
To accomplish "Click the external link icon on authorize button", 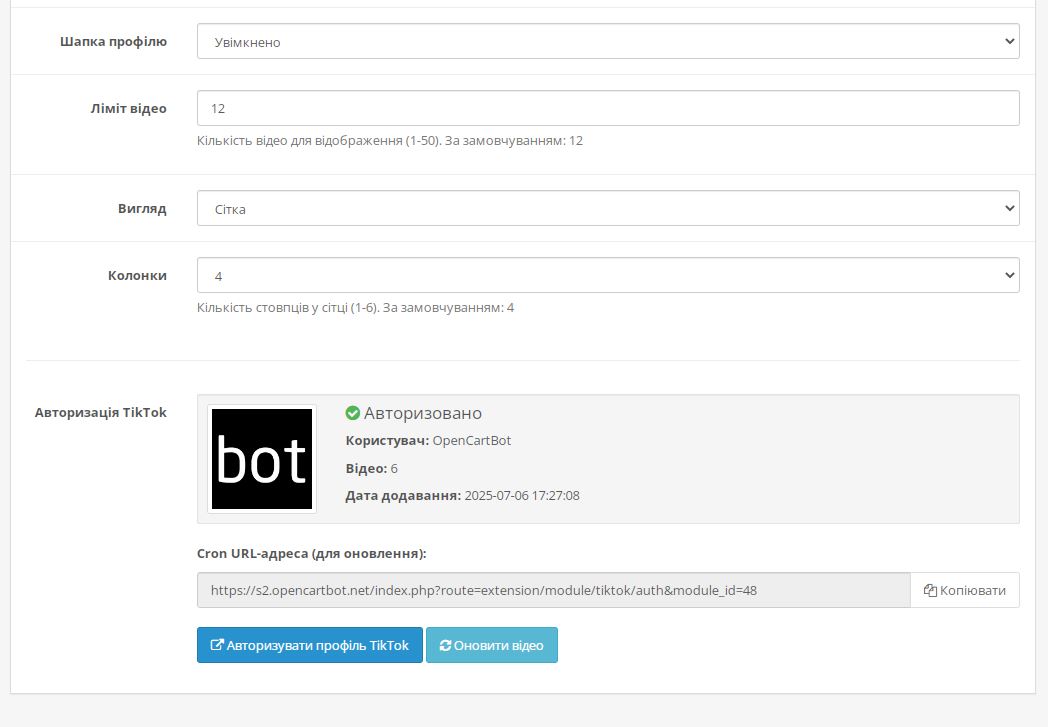I will click(217, 645).
